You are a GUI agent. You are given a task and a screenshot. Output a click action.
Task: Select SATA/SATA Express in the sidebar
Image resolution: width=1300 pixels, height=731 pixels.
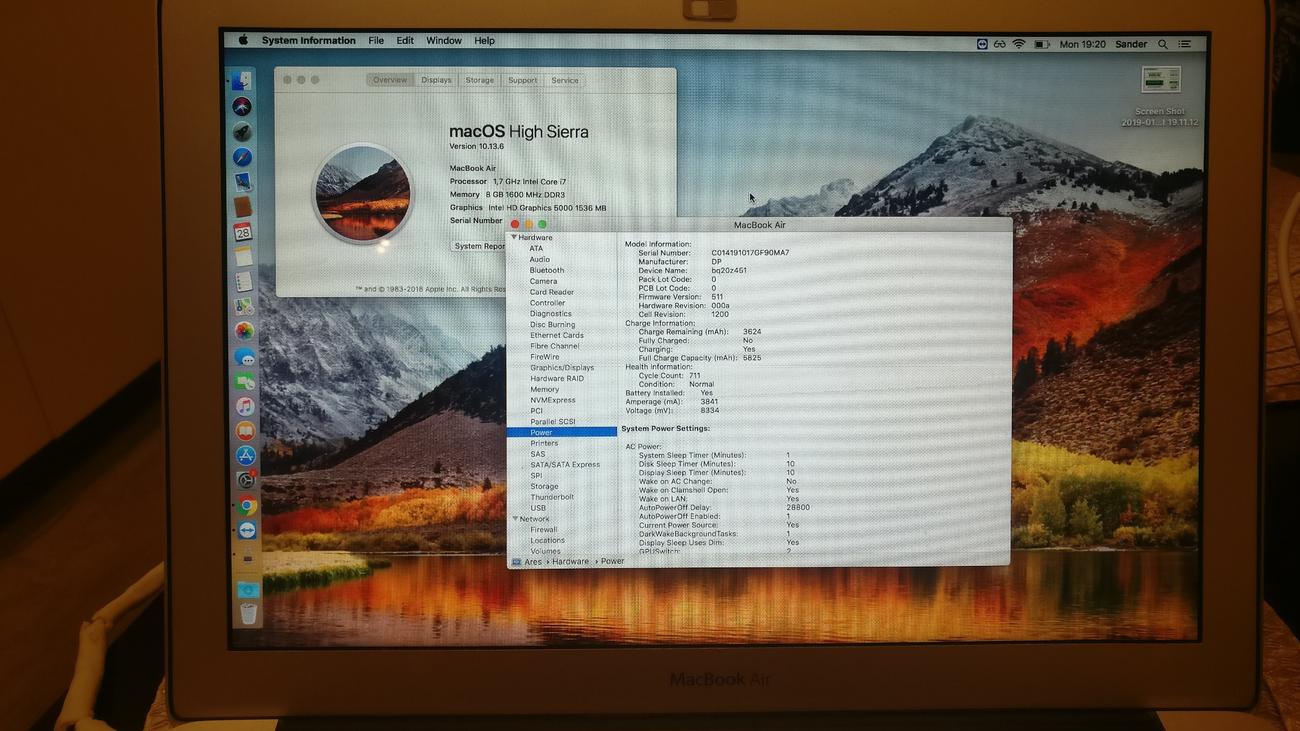[565, 464]
